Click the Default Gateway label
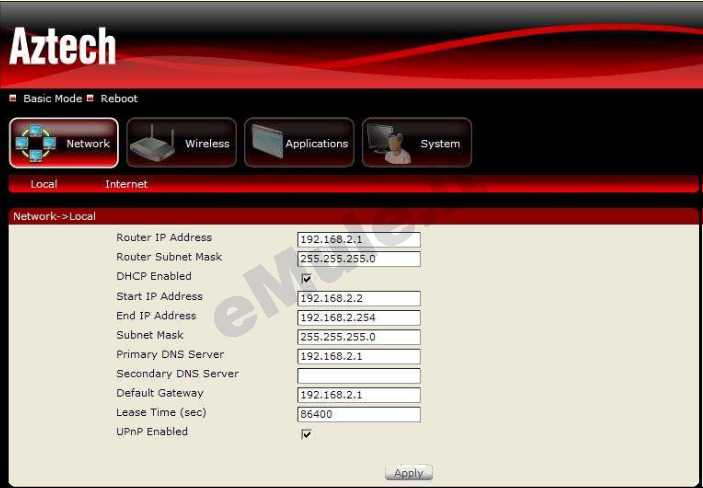Viewport: 703px width, 488px height. click(160, 393)
